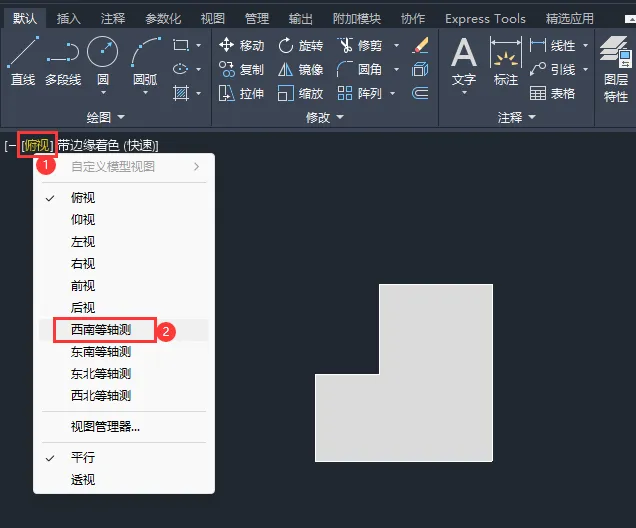The width and height of the screenshot is (636, 528).
Task: Switch to the Express Tools tab
Action: (485, 19)
